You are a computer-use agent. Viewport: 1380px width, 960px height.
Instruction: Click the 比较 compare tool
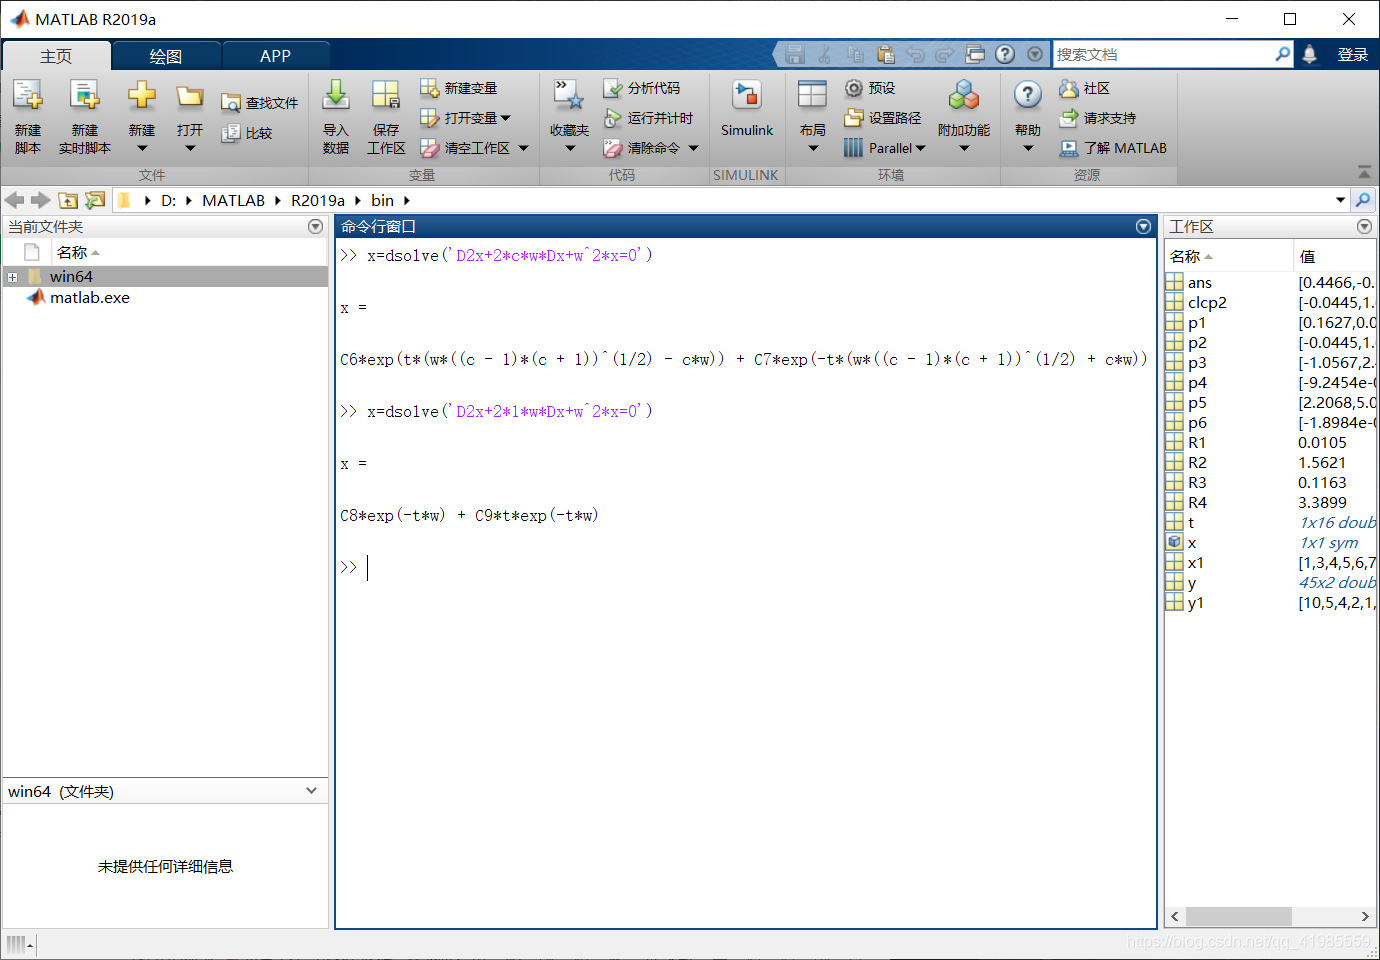click(247, 133)
